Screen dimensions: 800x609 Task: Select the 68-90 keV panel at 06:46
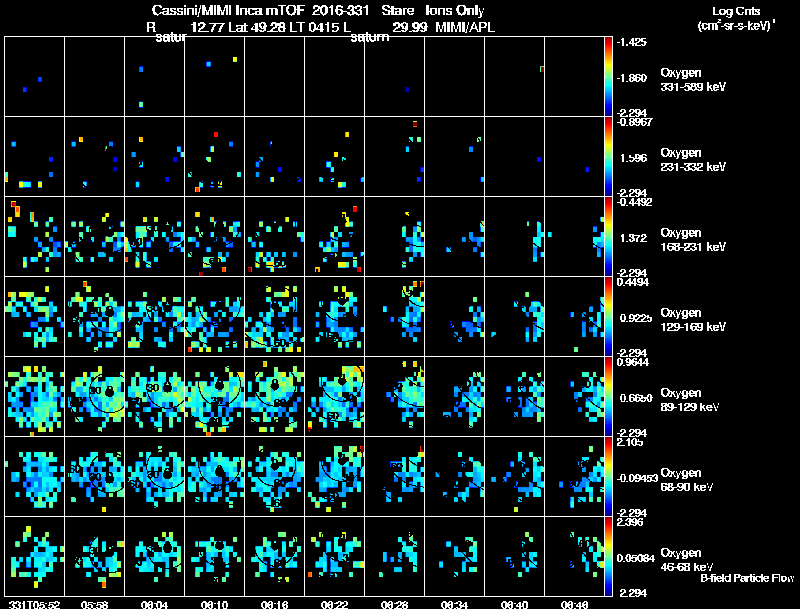coord(574,476)
